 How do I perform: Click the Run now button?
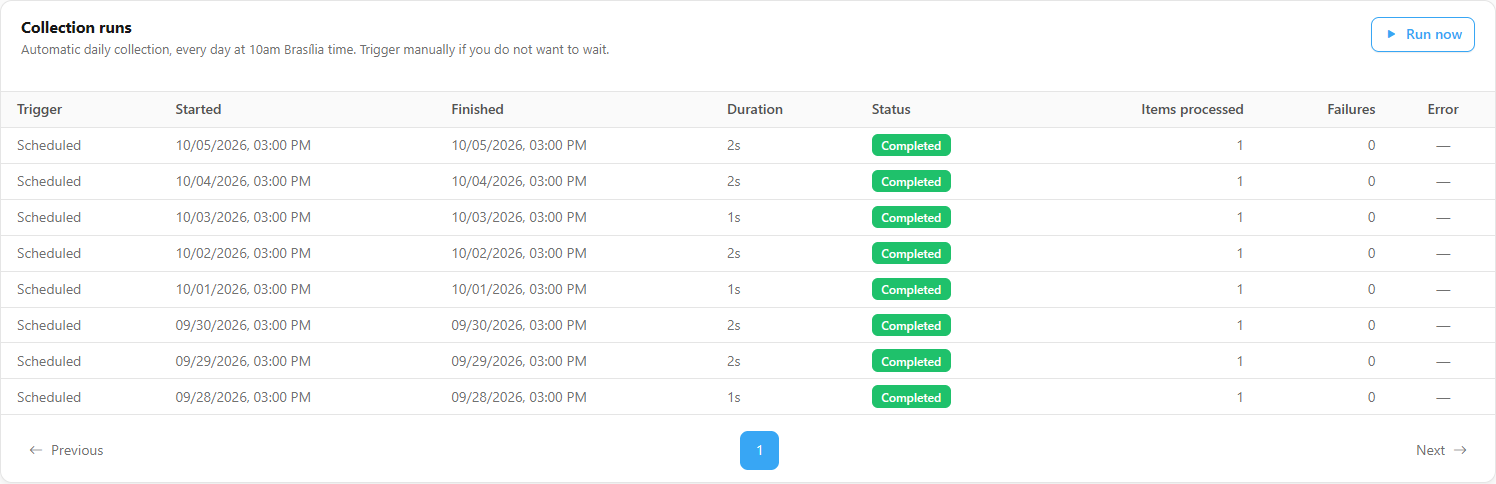pyautogui.click(x=1422, y=34)
